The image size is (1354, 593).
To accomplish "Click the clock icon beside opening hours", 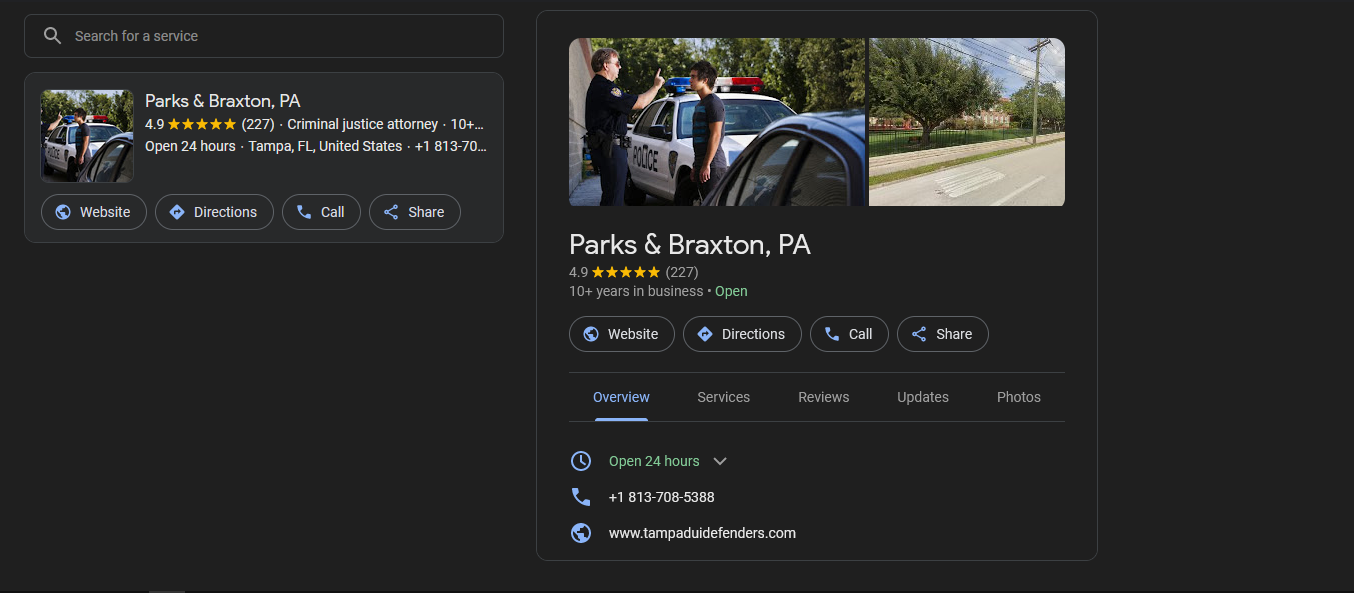I will point(581,461).
